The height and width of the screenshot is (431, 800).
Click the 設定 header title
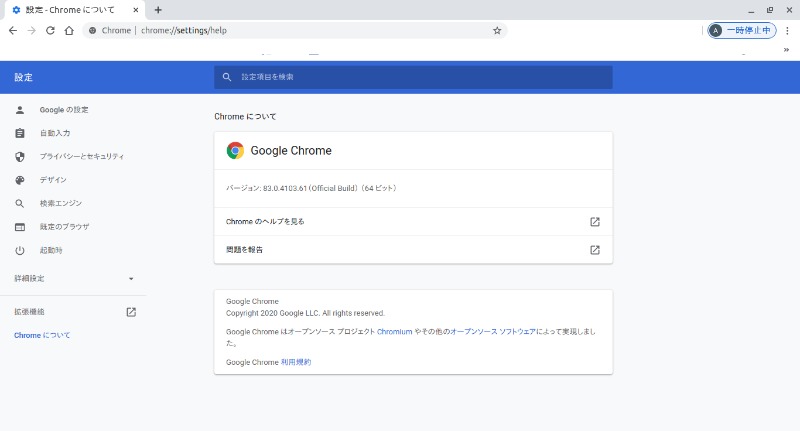pos(23,77)
